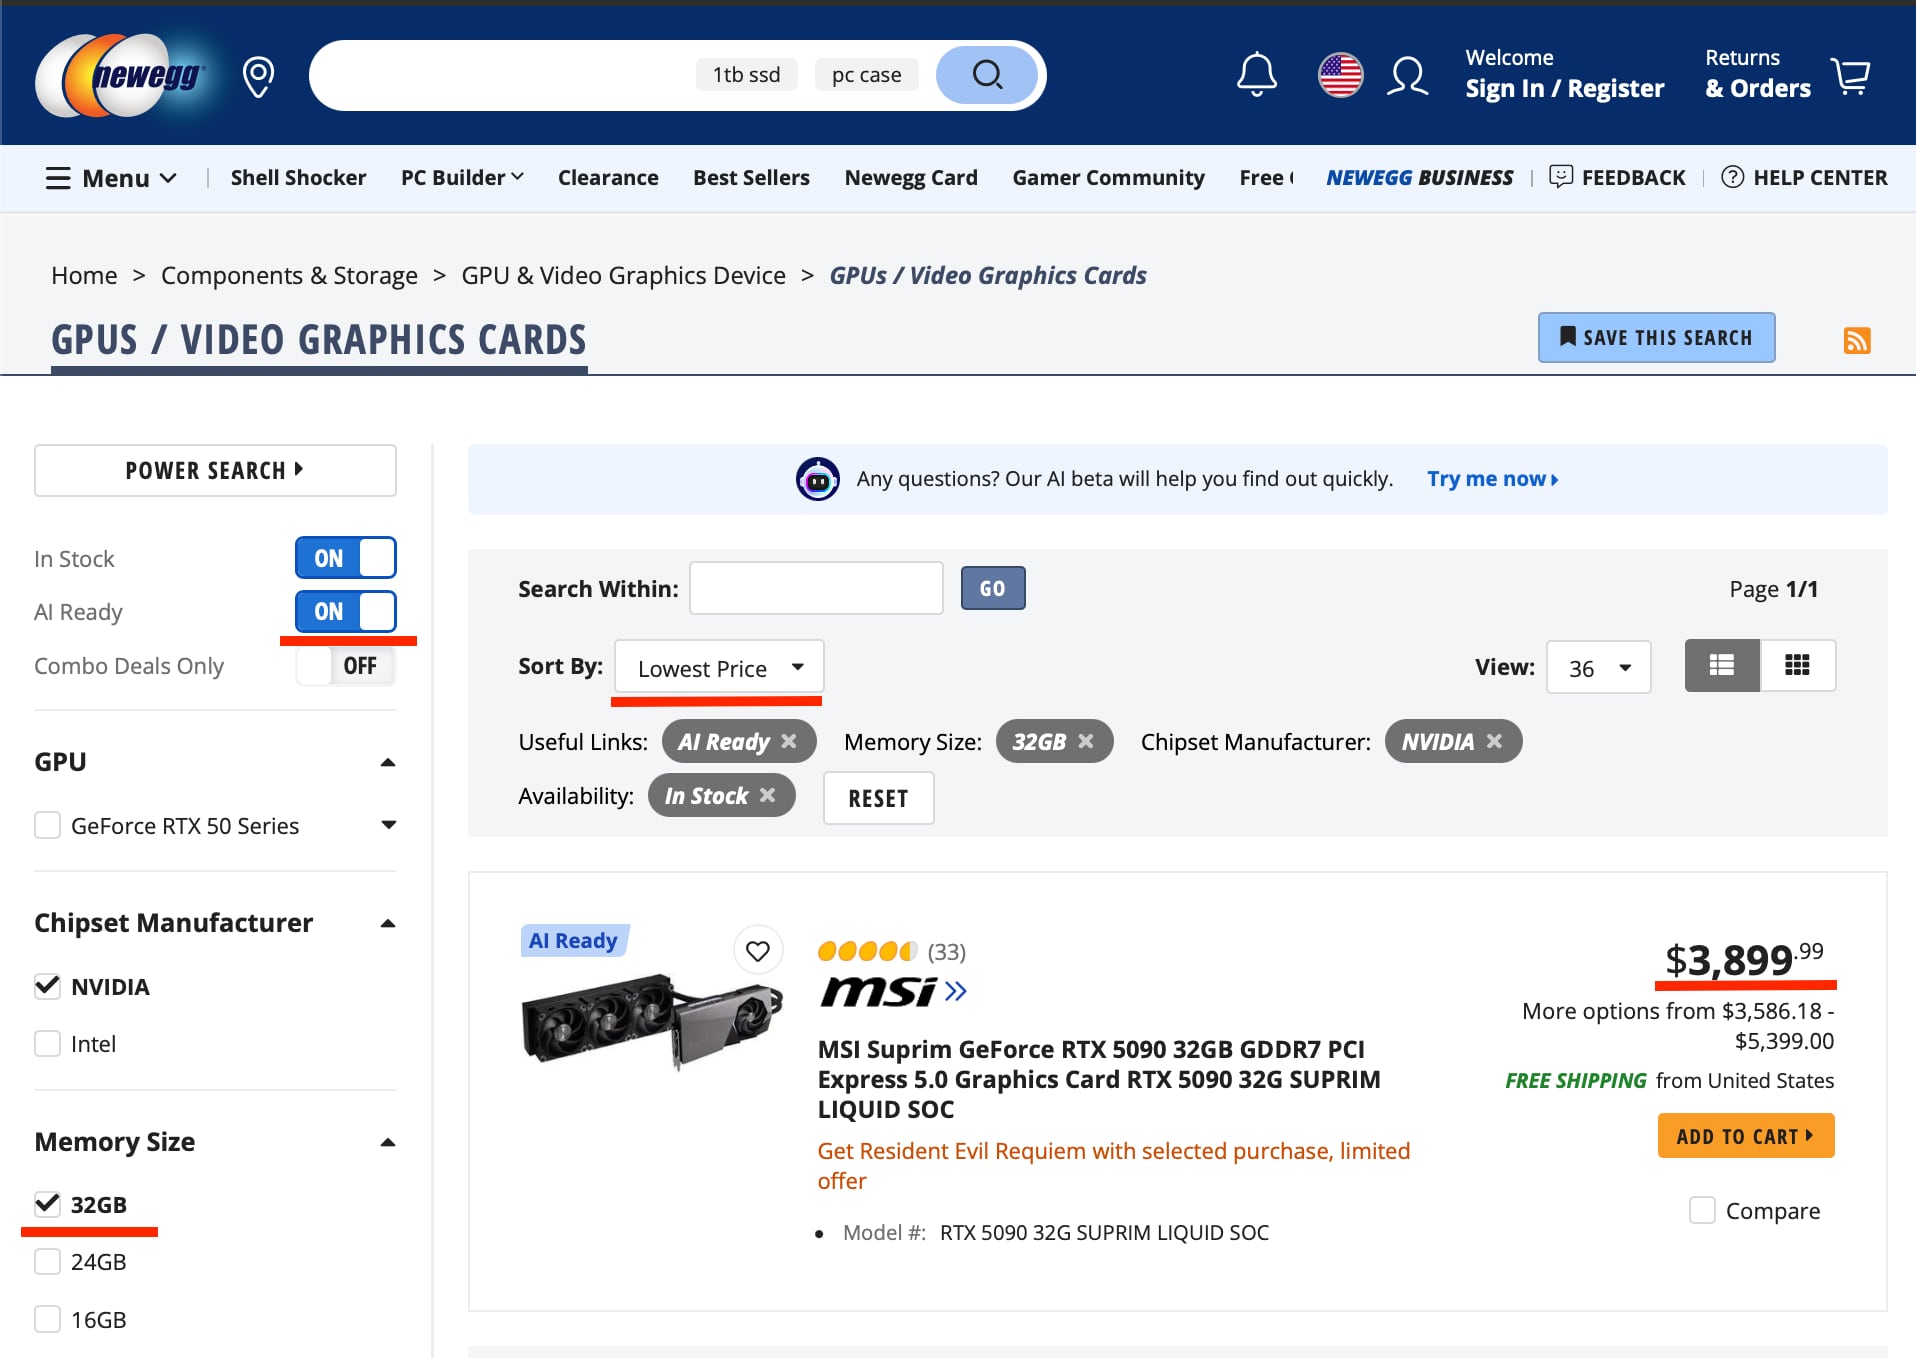Viewport: 1916px width, 1358px height.
Task: Click the orange RSS feed icon
Action: [x=1856, y=340]
